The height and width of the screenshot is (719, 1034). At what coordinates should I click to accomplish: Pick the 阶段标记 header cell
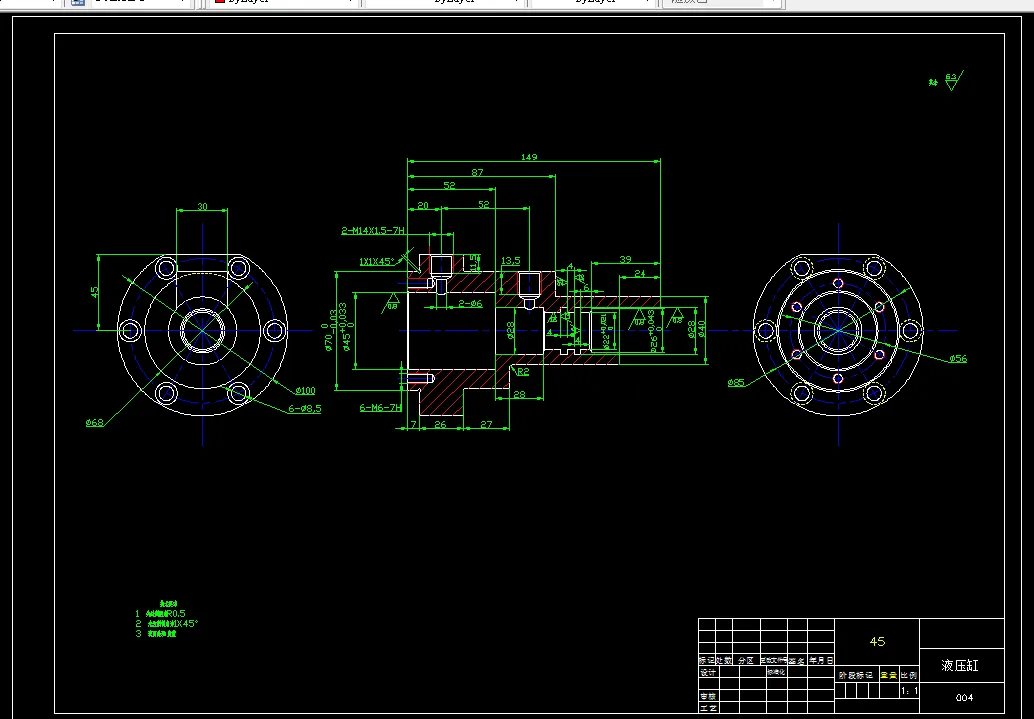click(856, 675)
